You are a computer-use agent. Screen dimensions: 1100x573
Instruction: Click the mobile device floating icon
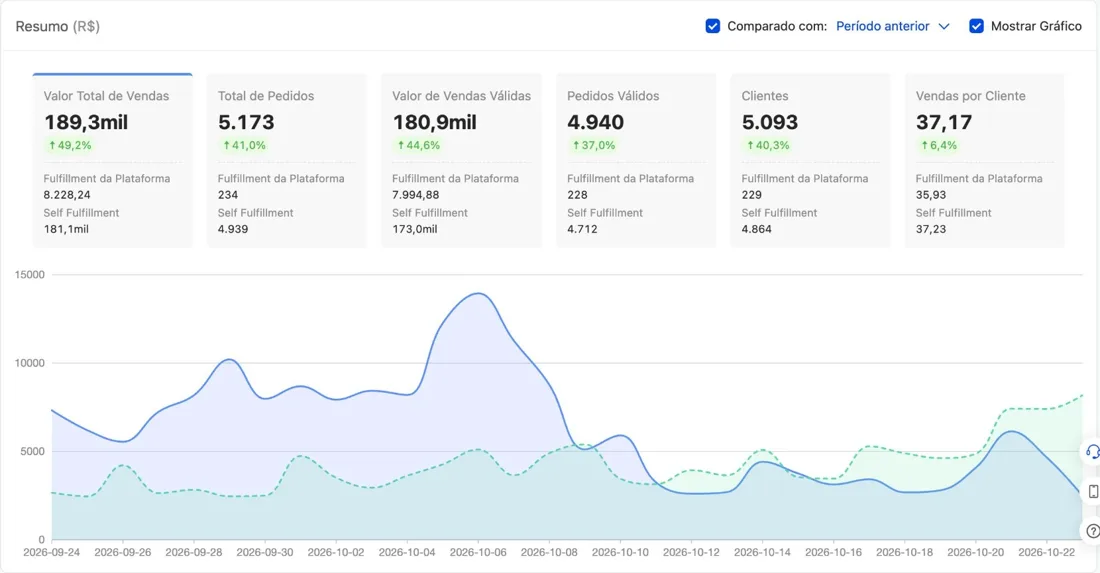[1093, 492]
